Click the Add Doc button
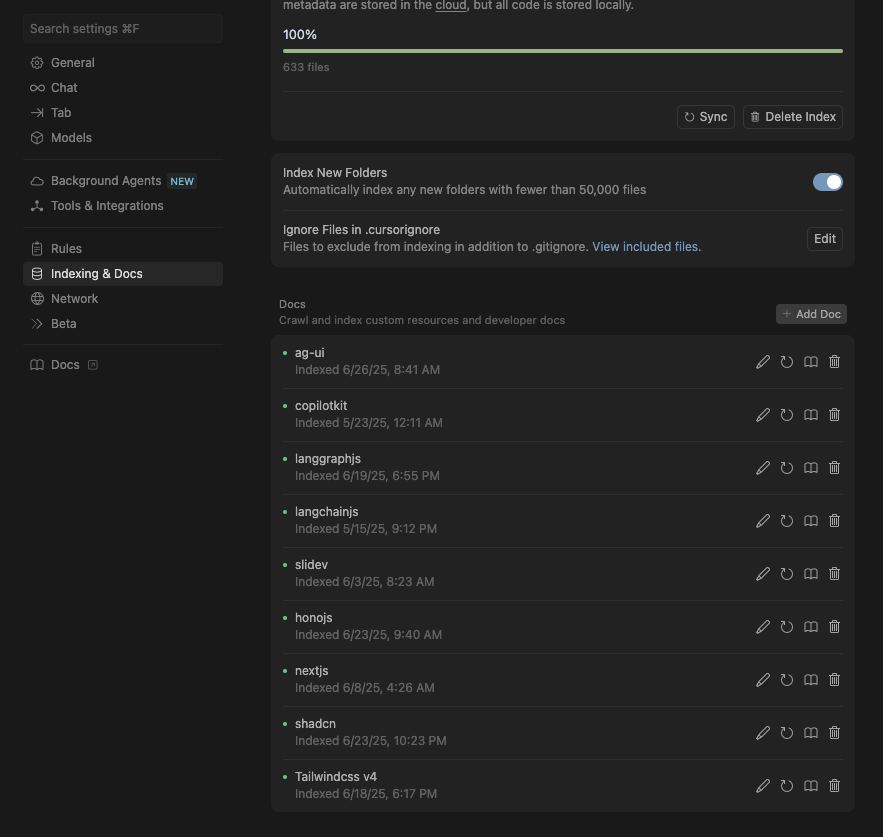This screenshot has width=883, height=837. click(x=811, y=314)
